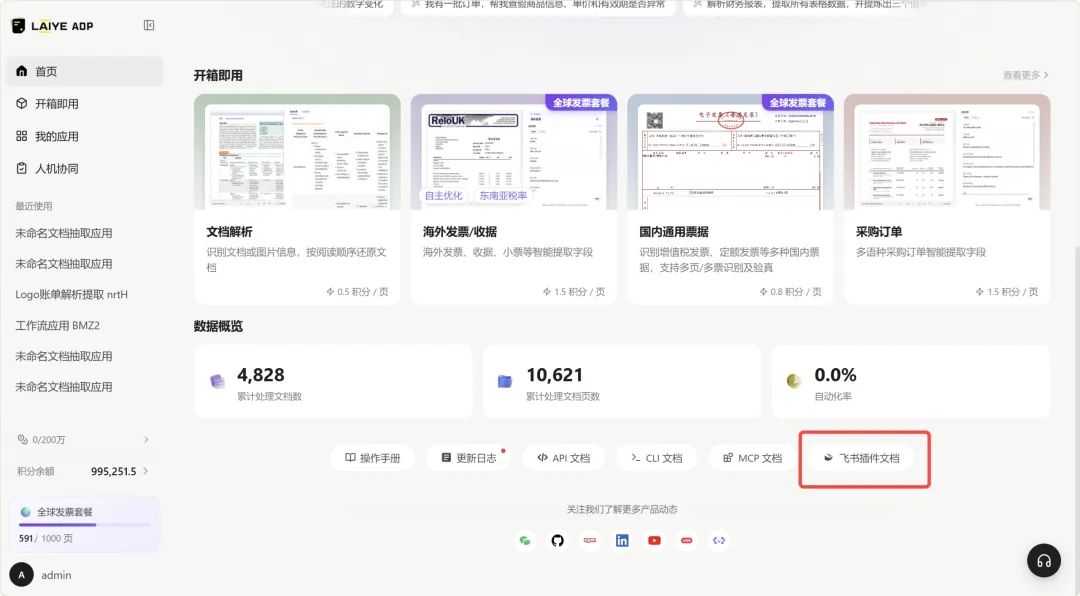Click the 10,621 累计处理文档页数 value
1080x596 pixels.
(554, 375)
